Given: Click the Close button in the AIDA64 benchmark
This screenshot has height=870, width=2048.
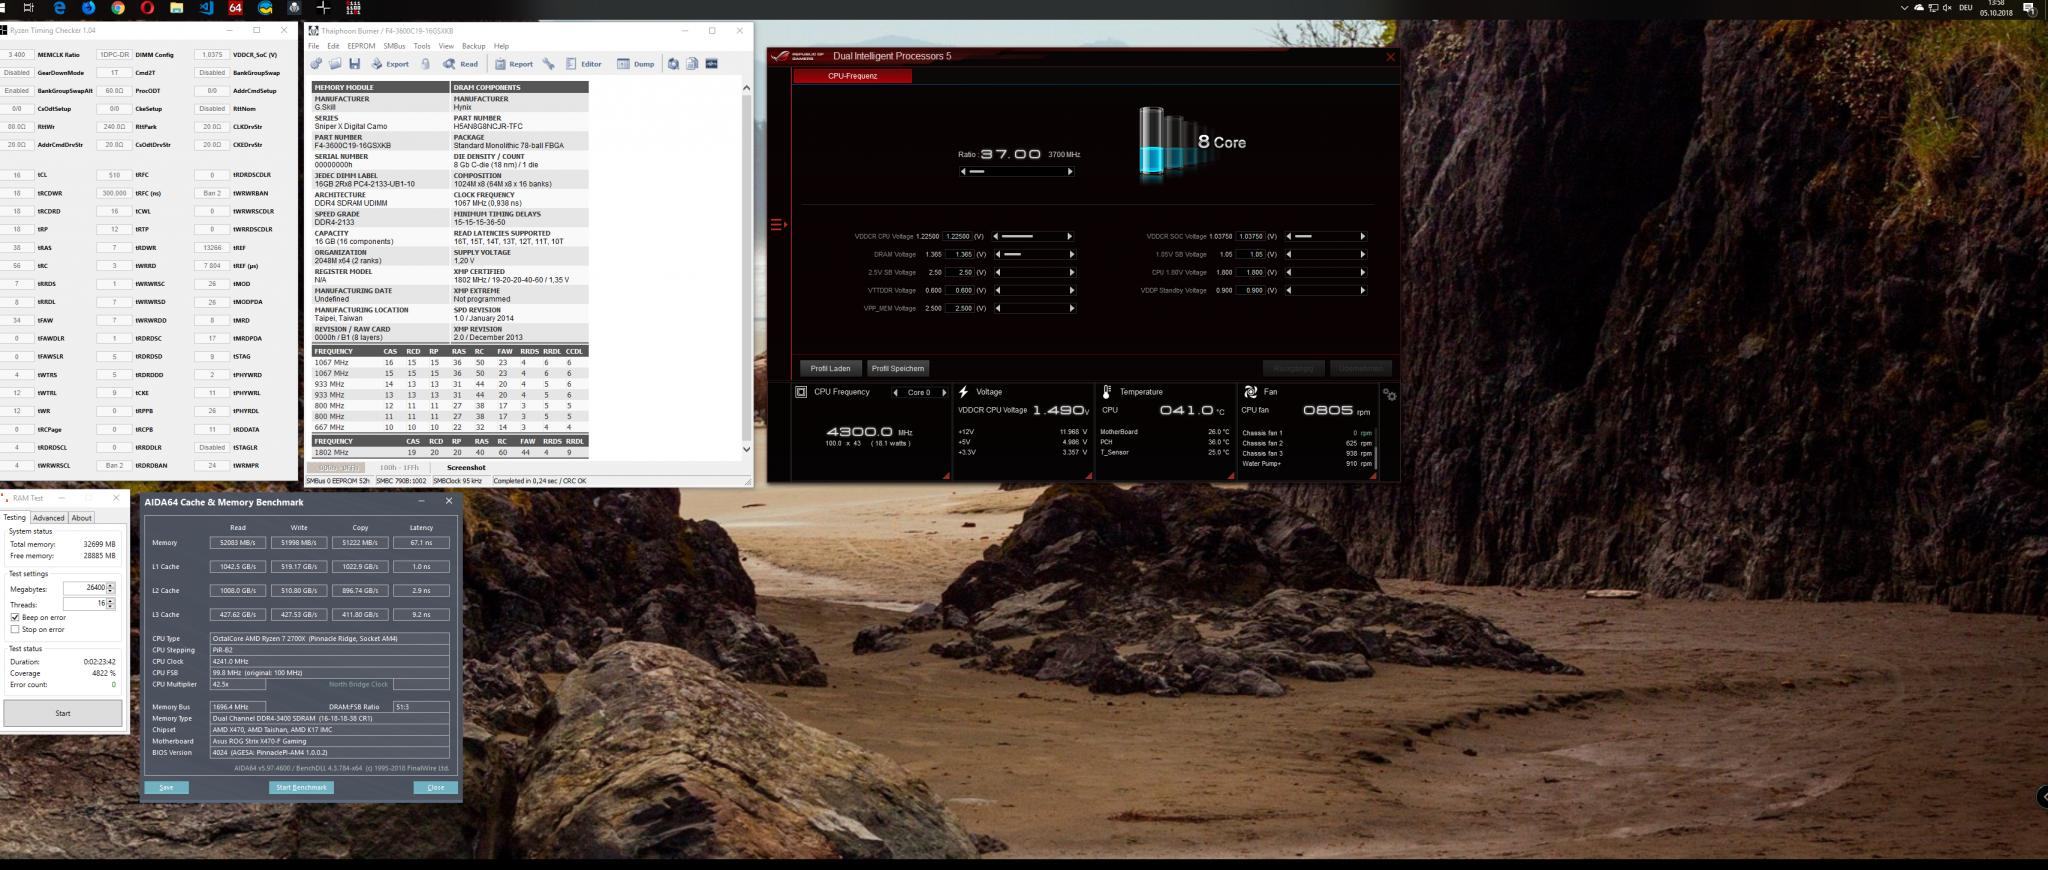Looking at the screenshot, I should (436, 787).
